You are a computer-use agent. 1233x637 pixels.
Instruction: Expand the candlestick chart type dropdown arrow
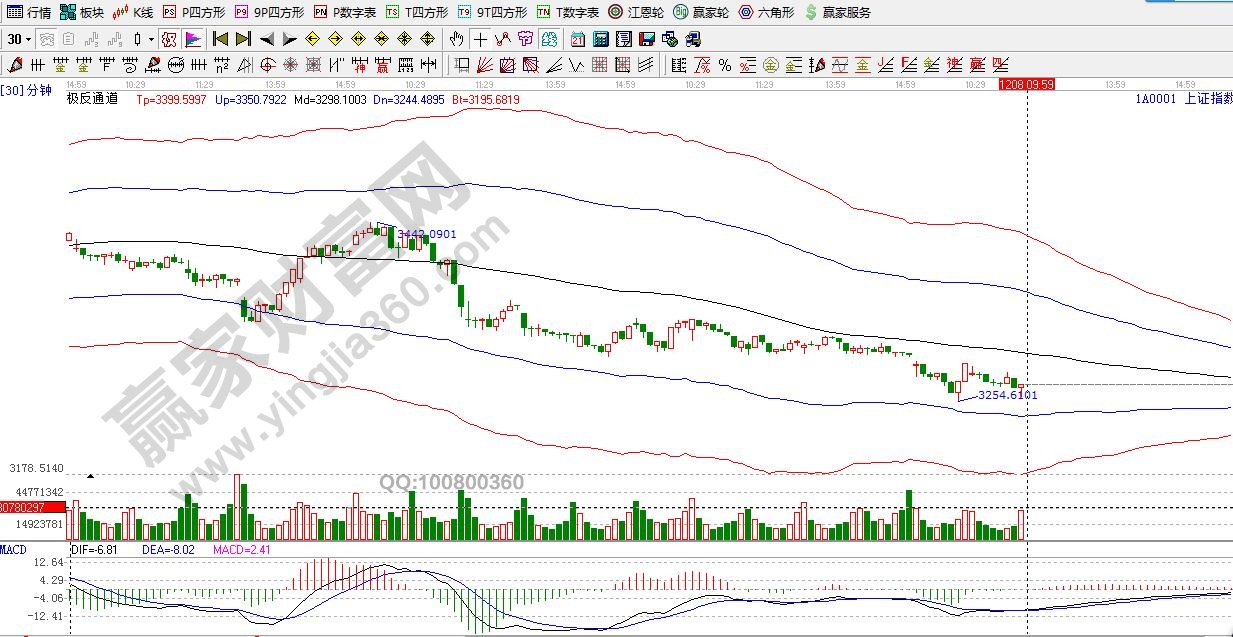[151, 39]
